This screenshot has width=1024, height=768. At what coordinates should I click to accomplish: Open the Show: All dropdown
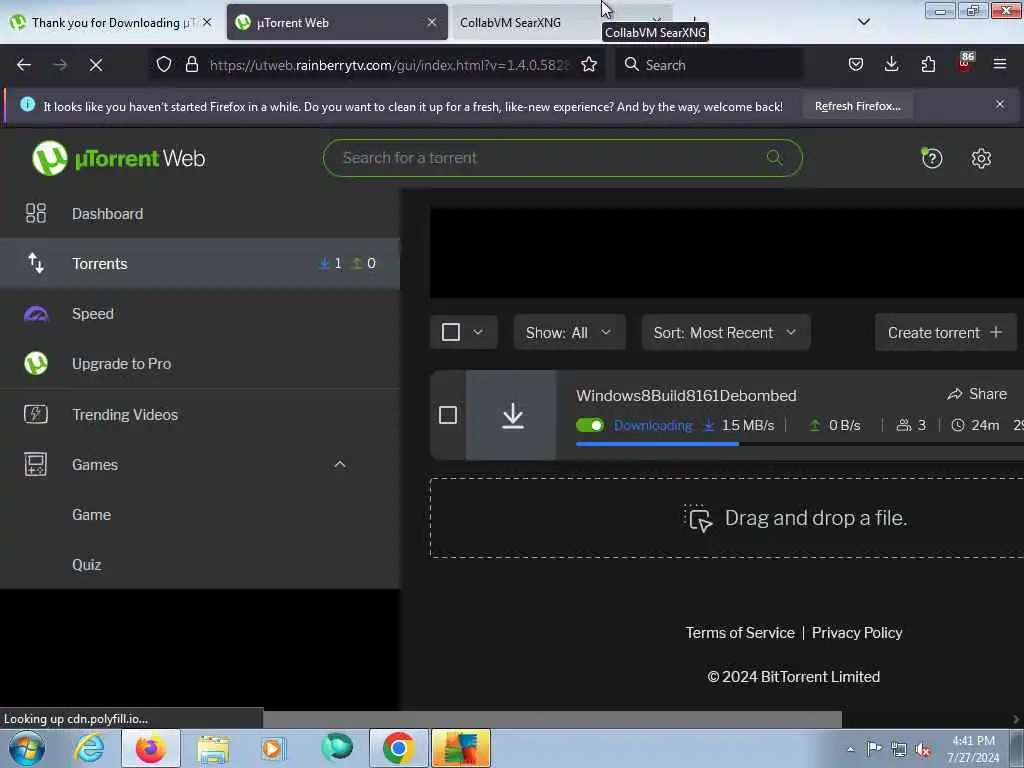tap(569, 333)
